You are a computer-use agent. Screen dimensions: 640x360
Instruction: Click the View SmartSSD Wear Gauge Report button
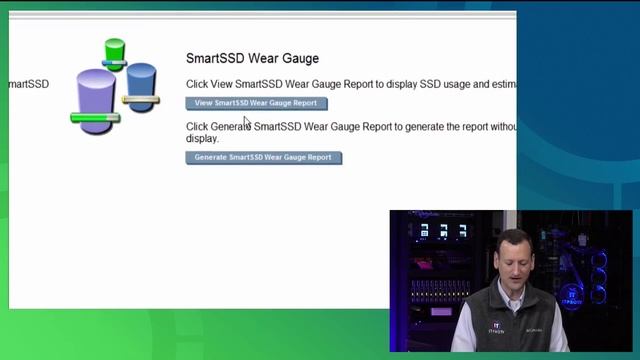(256, 103)
